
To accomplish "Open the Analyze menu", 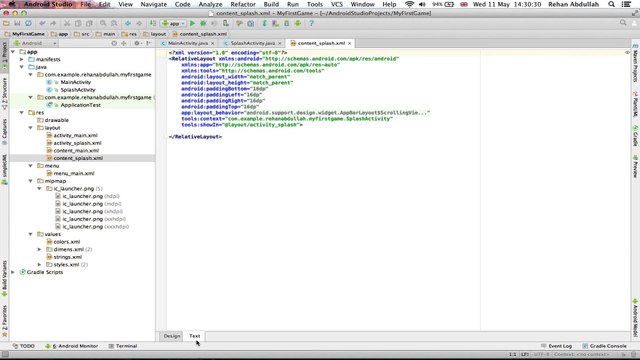I will [x=210, y=4].
